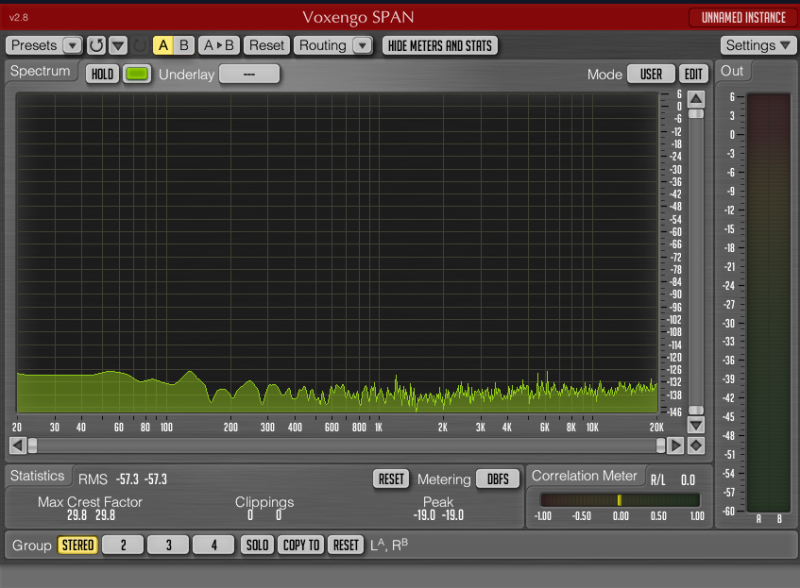The height and width of the screenshot is (588, 800).
Task: Switch to state B
Action: [184, 46]
